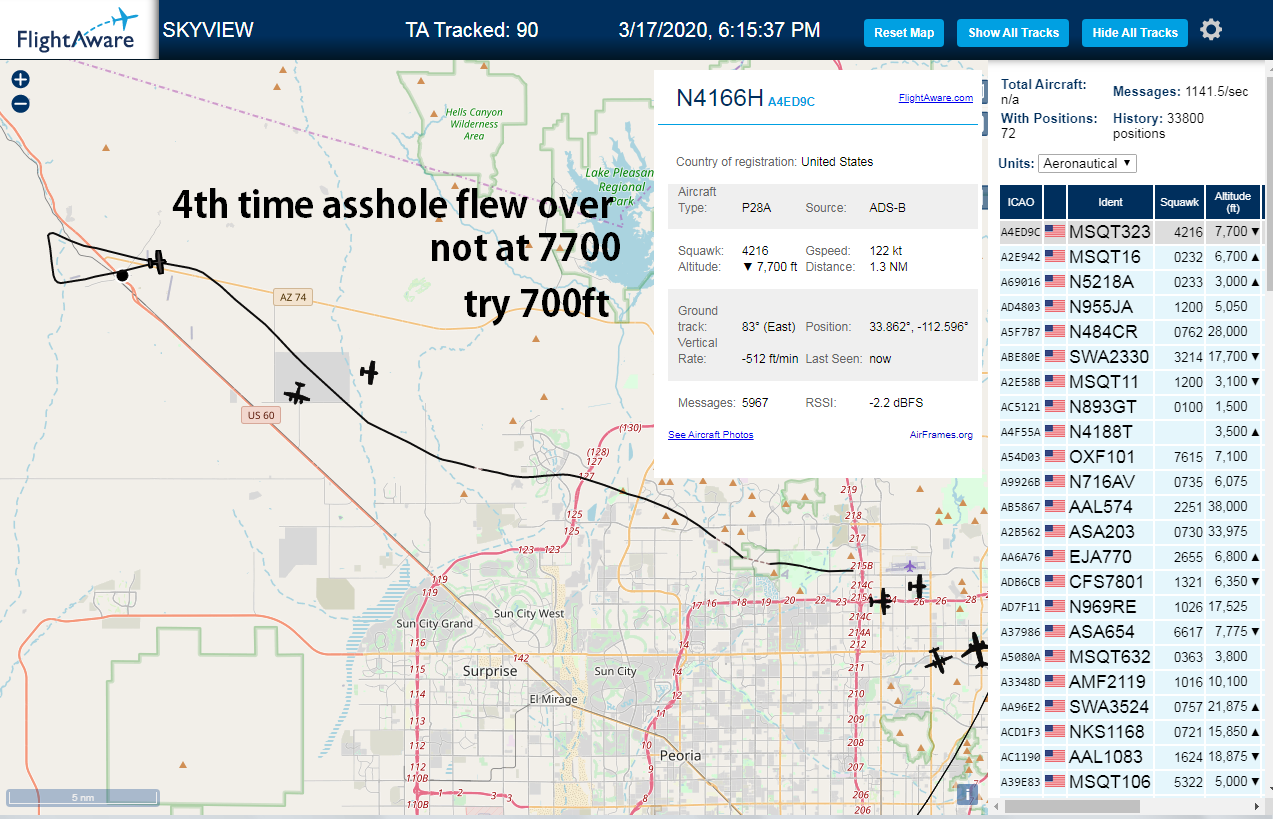Select the MSQT16 row
Viewport: 1273px width, 819px height.
click(1130, 256)
